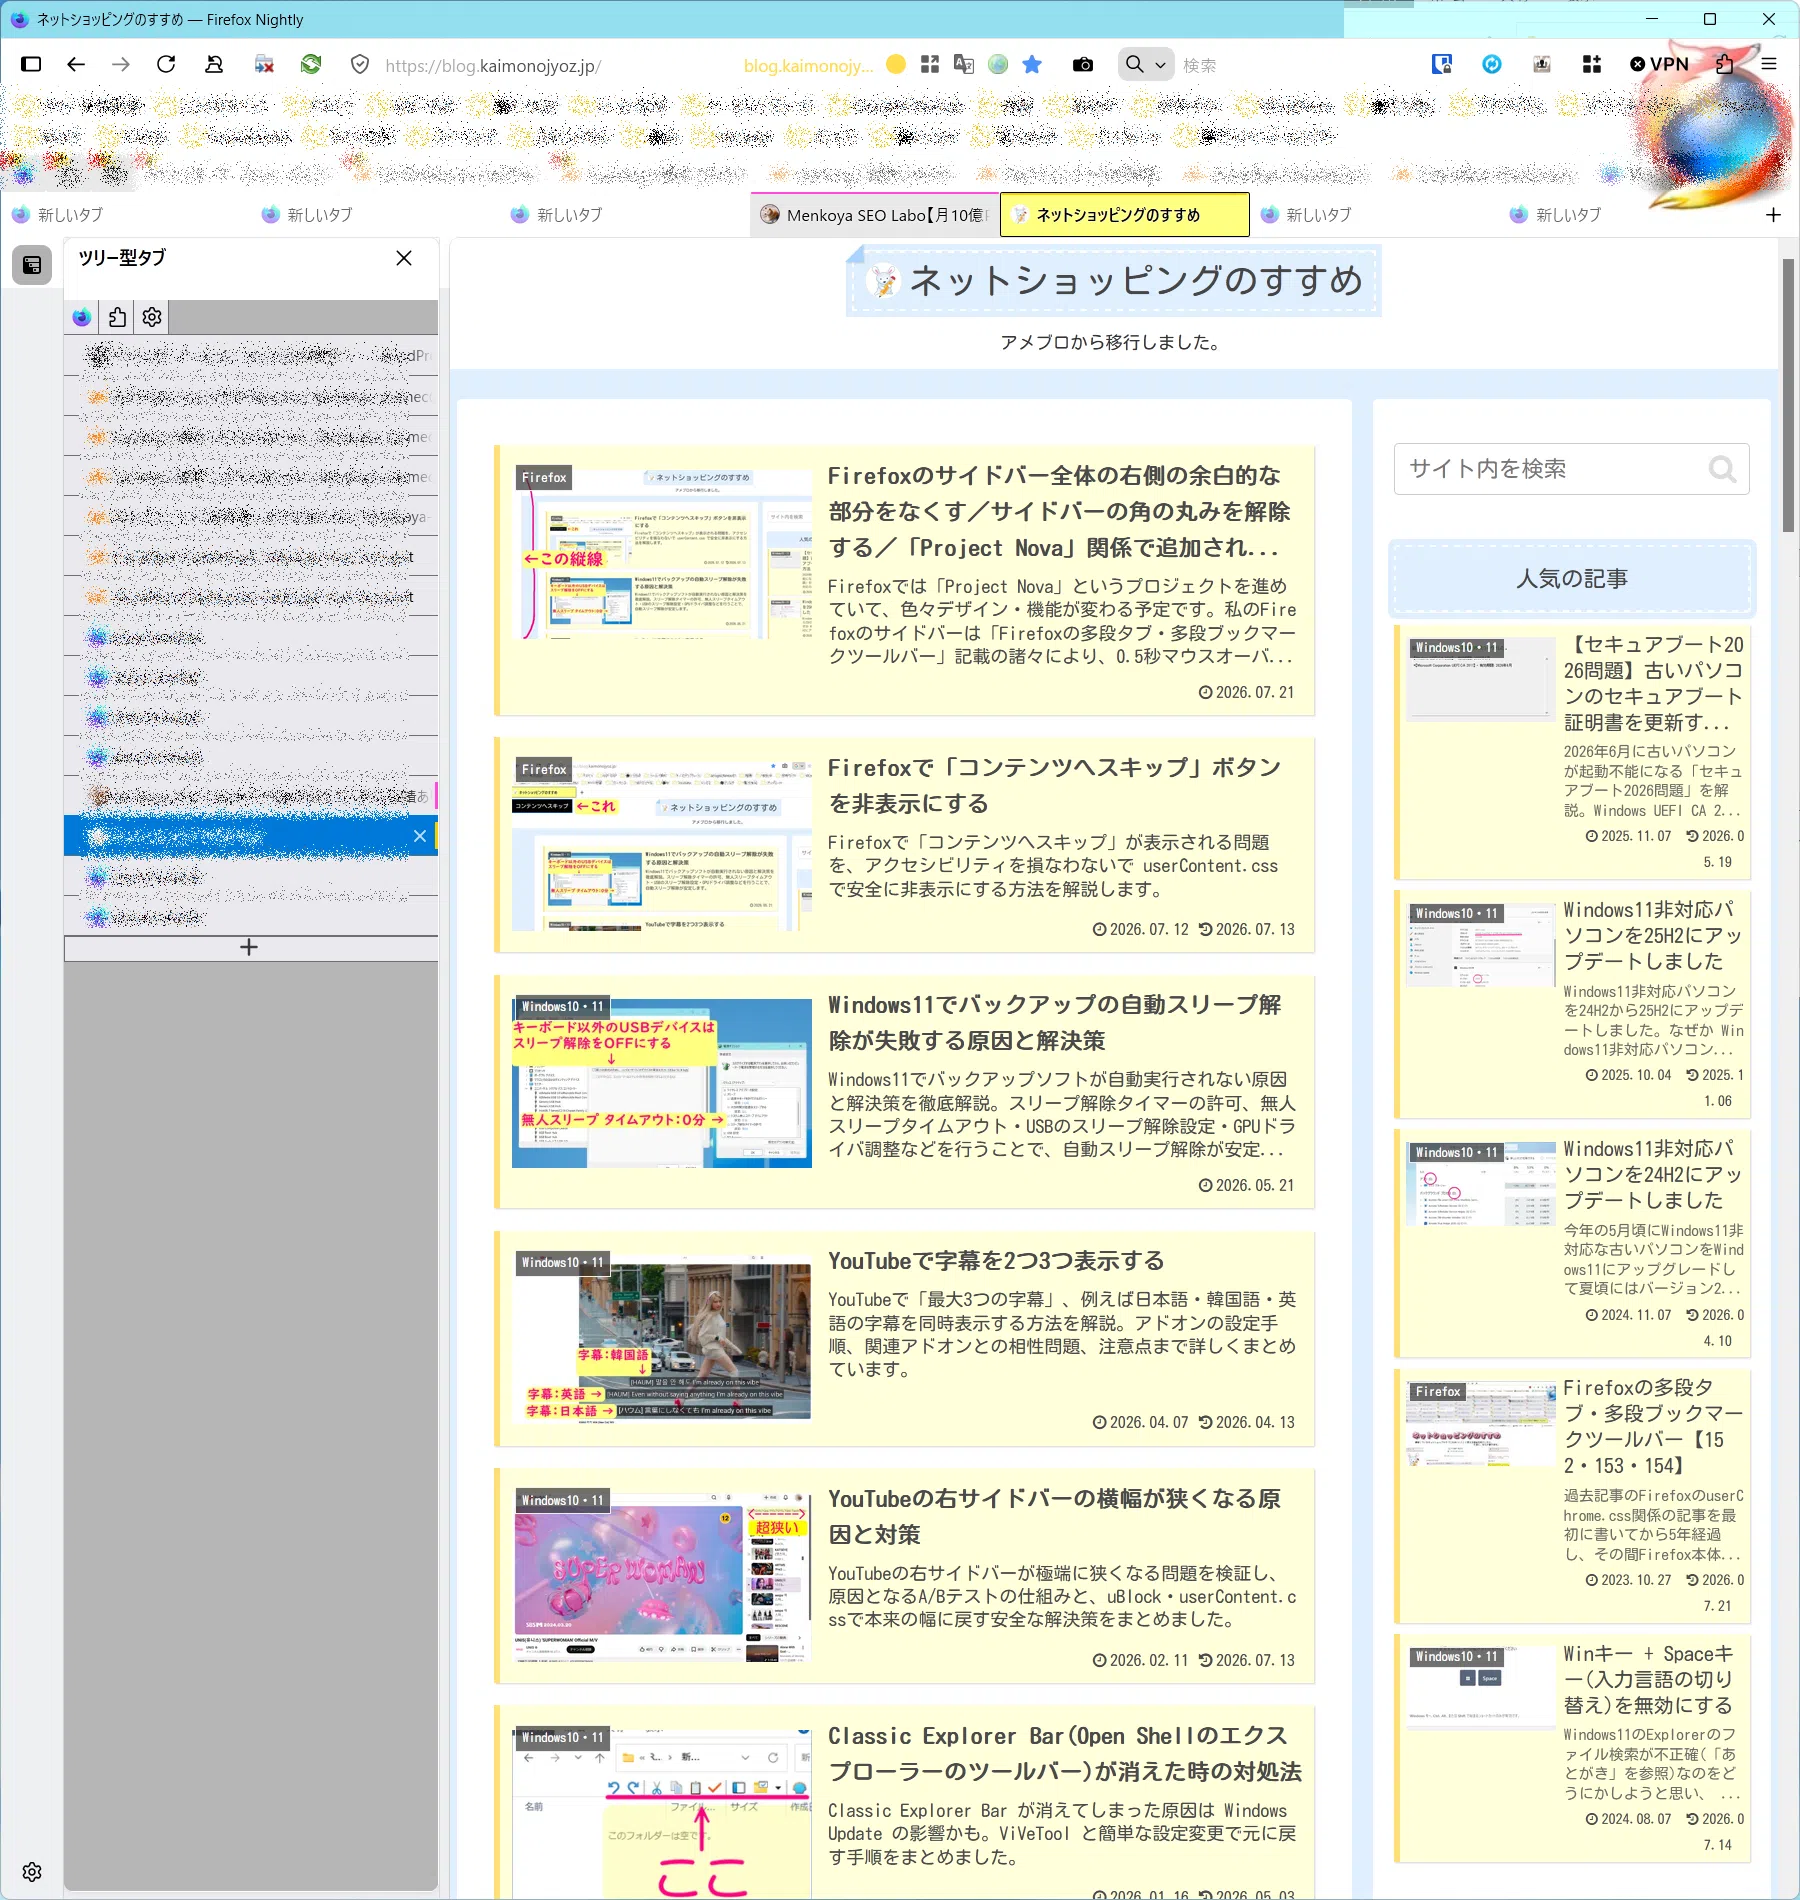Click the four-squares apps toolbar icon
1800x1900 pixels.
click(x=1592, y=64)
